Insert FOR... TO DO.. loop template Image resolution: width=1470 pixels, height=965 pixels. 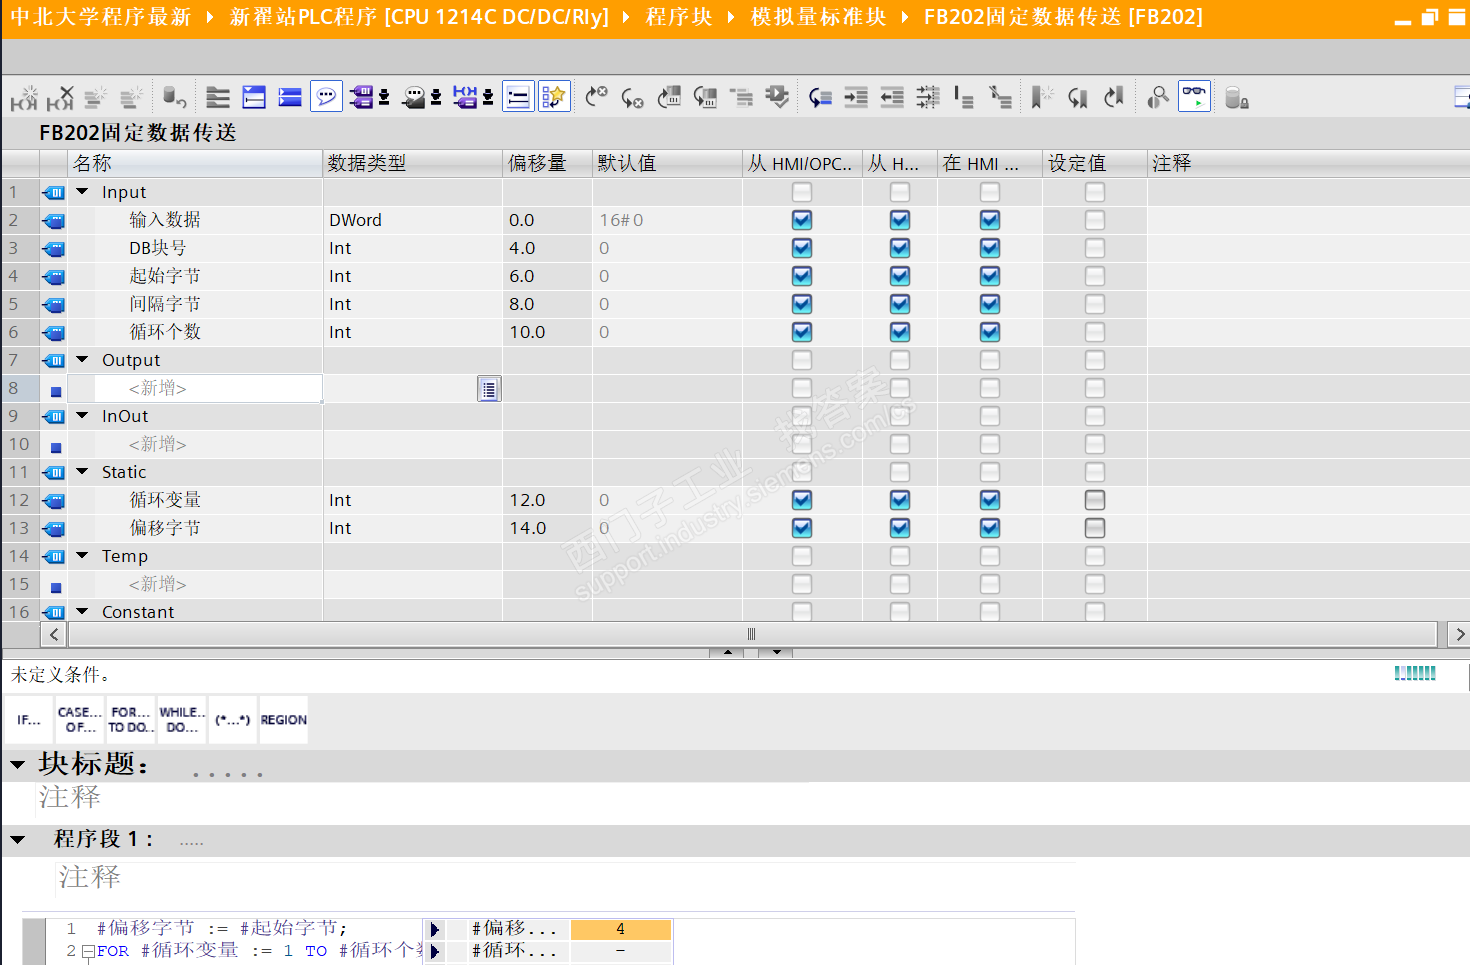pyautogui.click(x=131, y=720)
